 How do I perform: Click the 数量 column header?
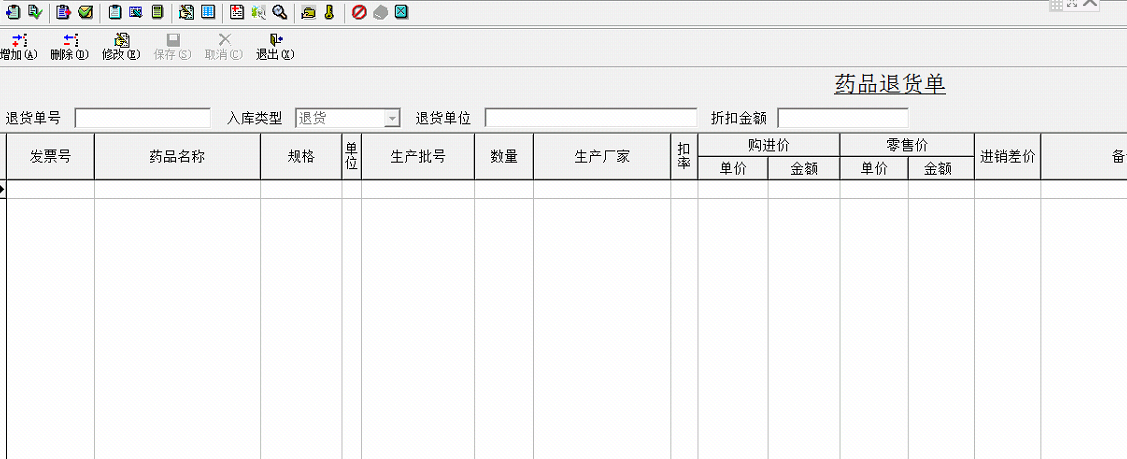click(x=504, y=157)
